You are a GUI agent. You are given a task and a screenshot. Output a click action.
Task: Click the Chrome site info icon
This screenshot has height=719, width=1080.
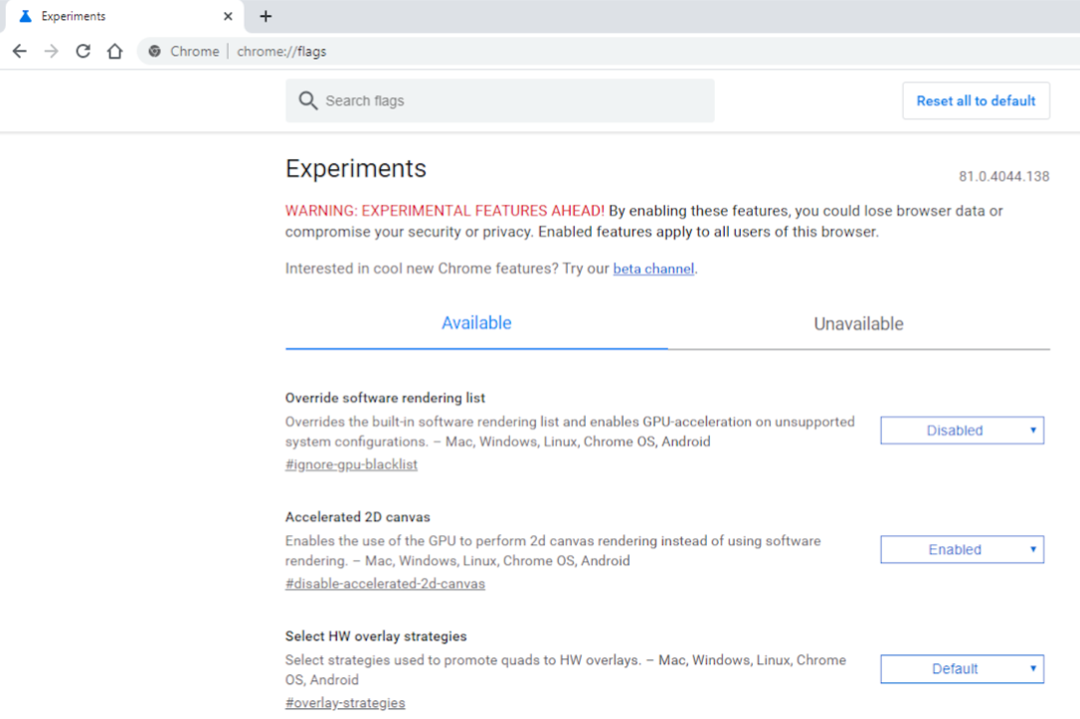click(155, 51)
